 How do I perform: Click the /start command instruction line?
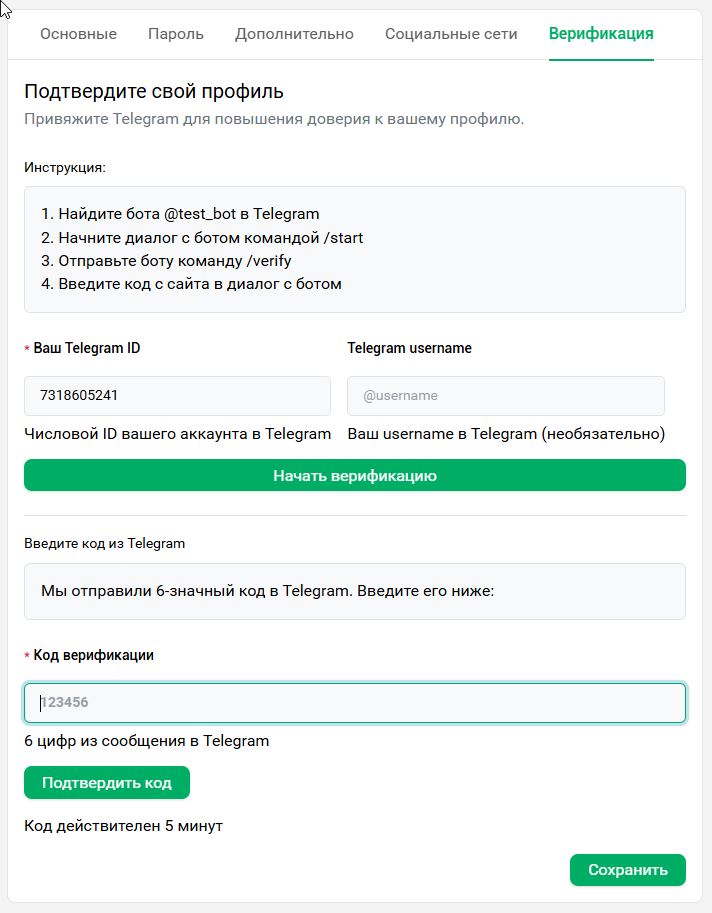202,238
